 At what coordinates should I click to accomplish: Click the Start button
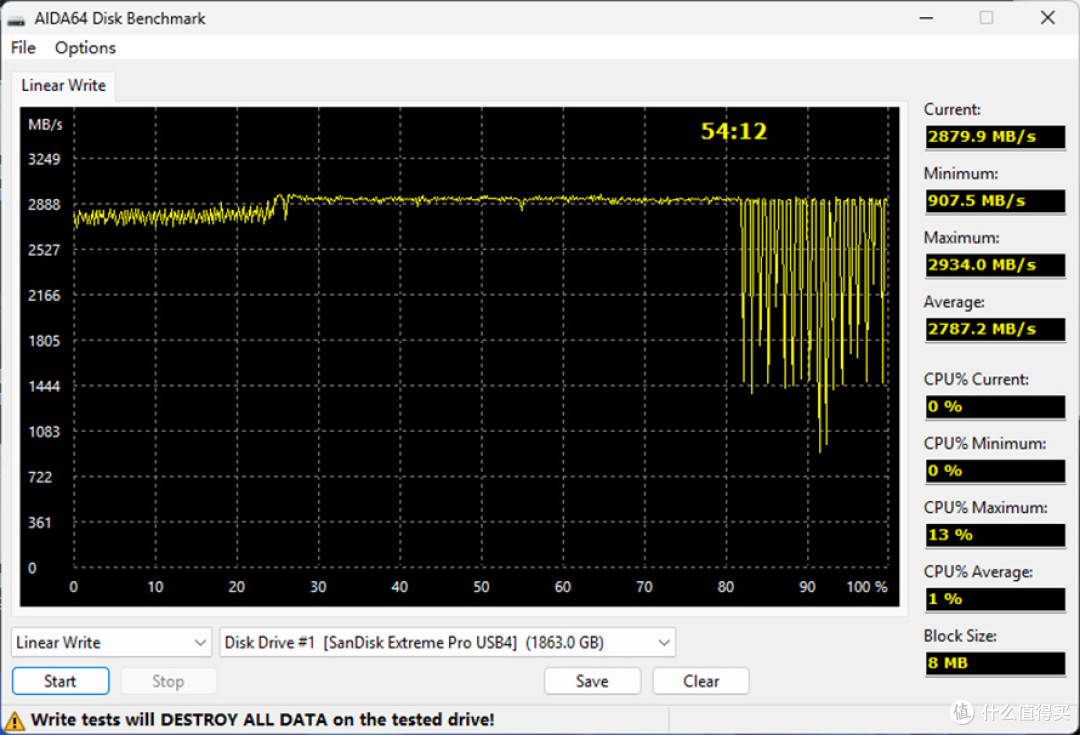pos(61,681)
